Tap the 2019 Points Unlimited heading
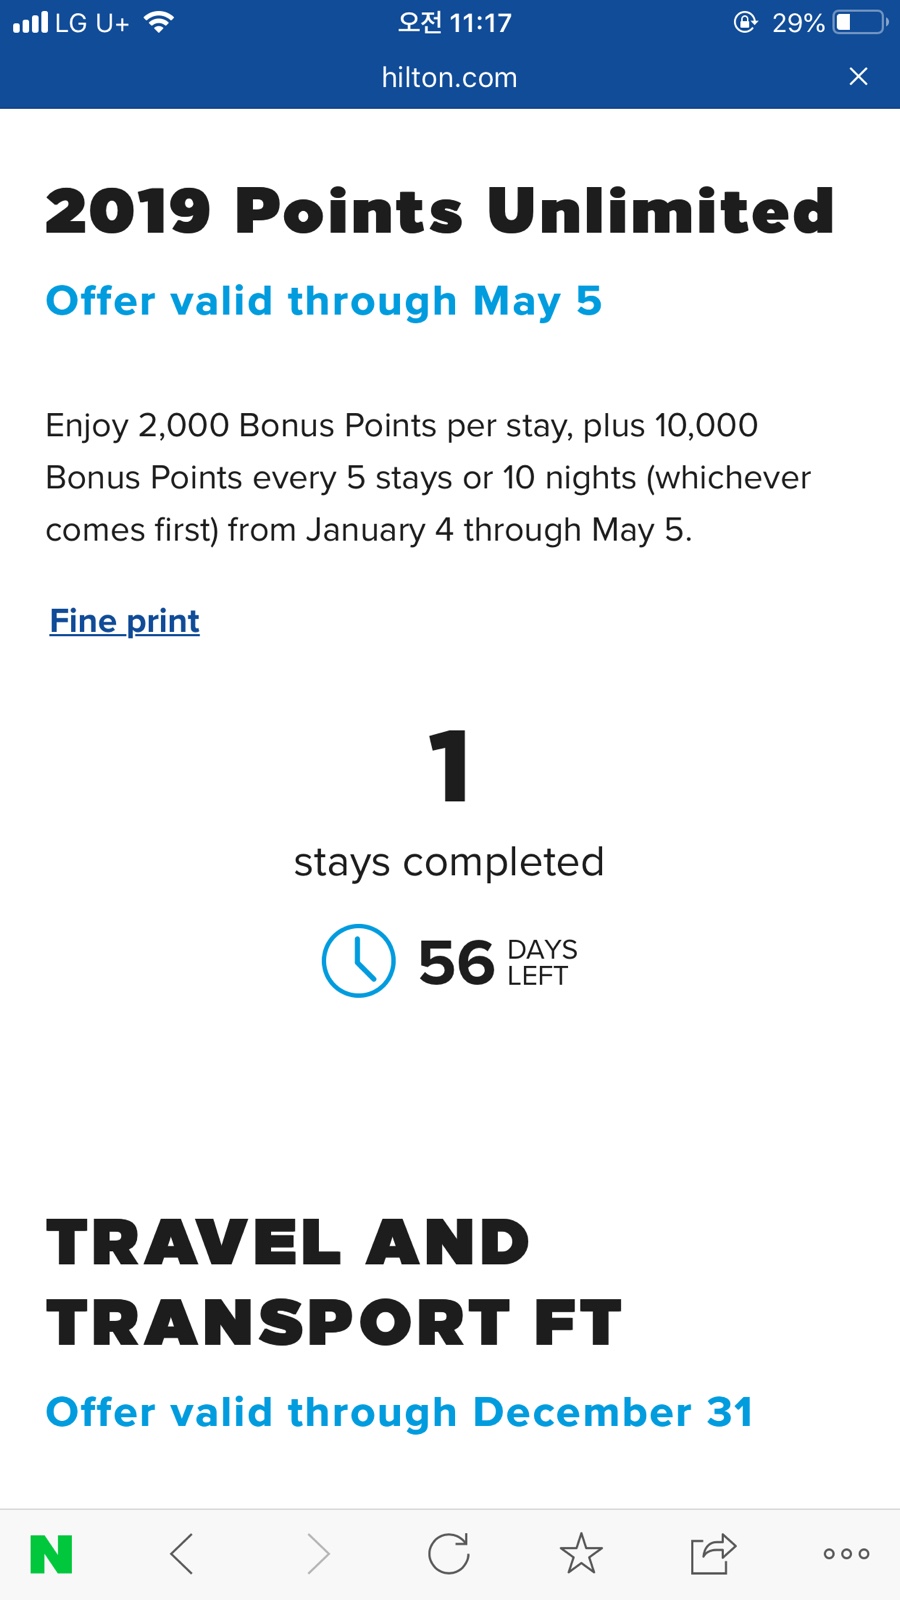The width and height of the screenshot is (900, 1600). (x=439, y=211)
